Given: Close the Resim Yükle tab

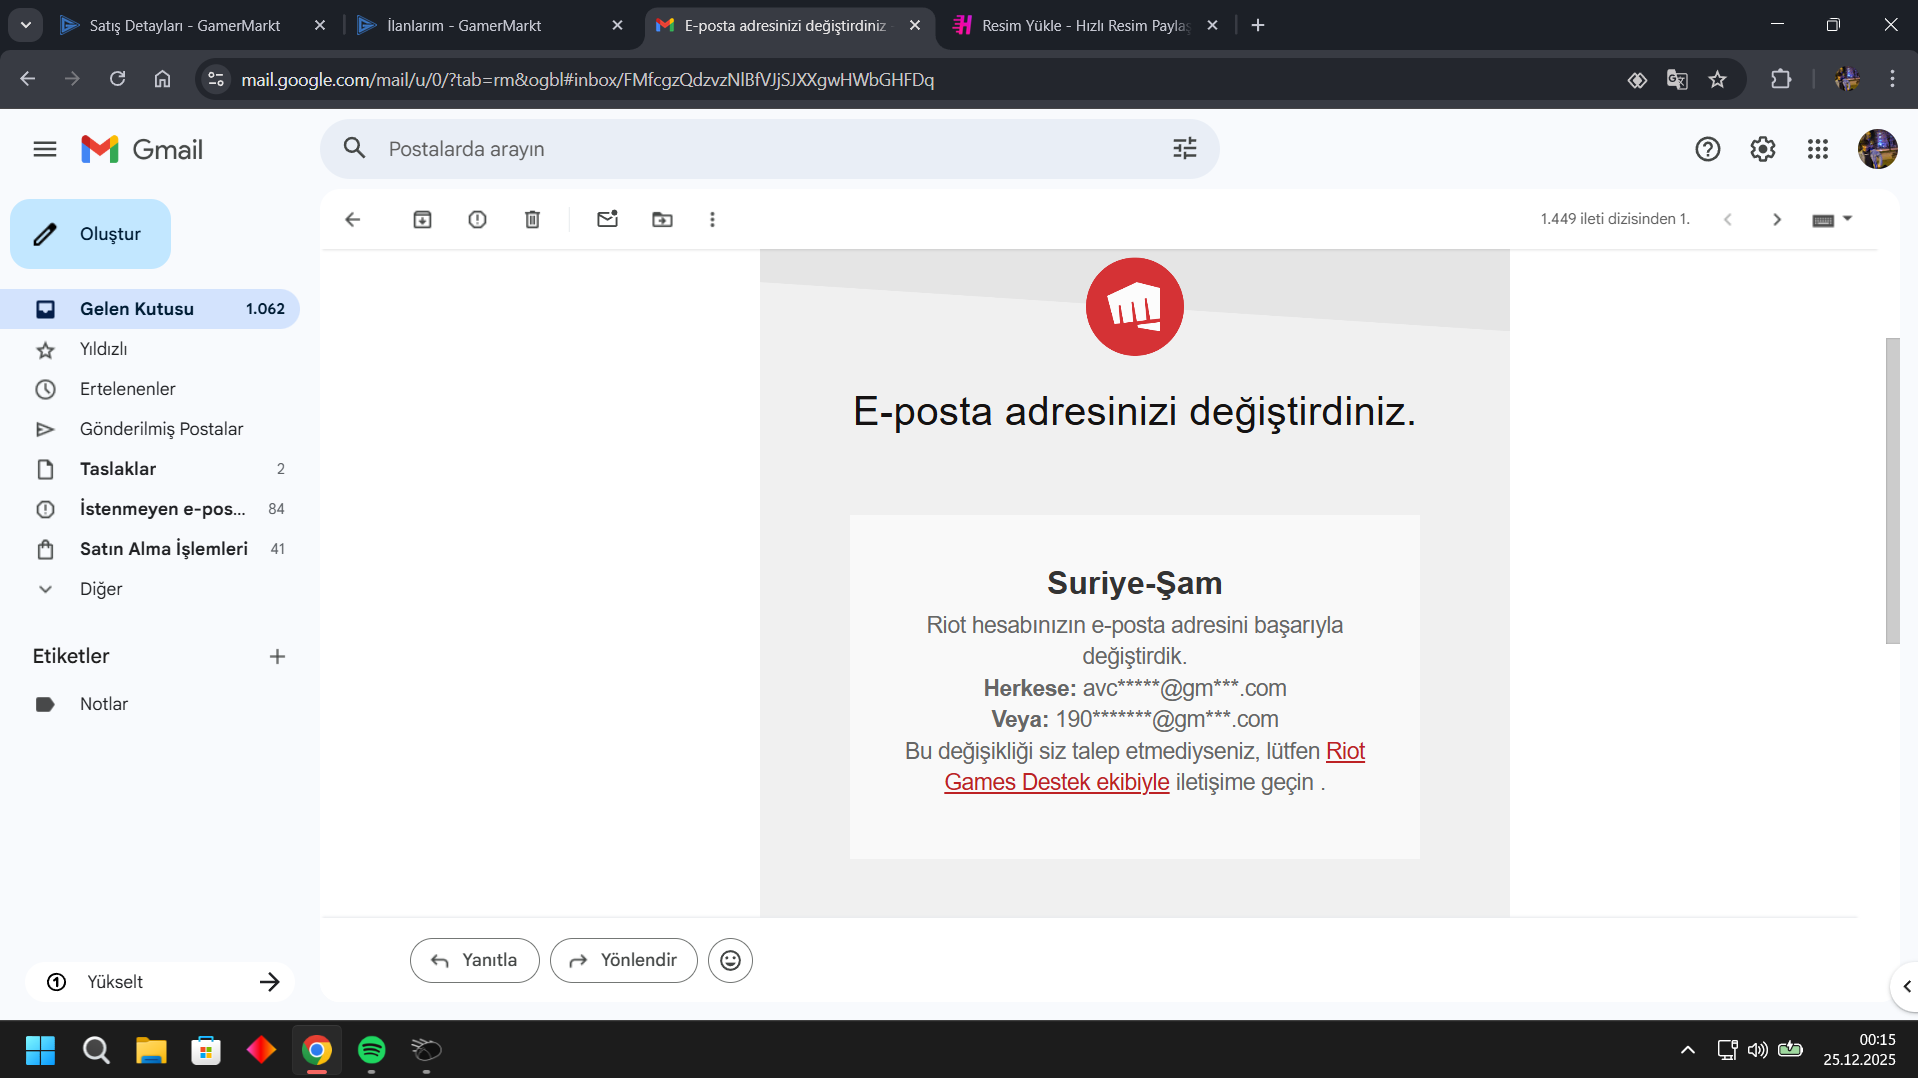Looking at the screenshot, I should pyautogui.click(x=1213, y=25).
